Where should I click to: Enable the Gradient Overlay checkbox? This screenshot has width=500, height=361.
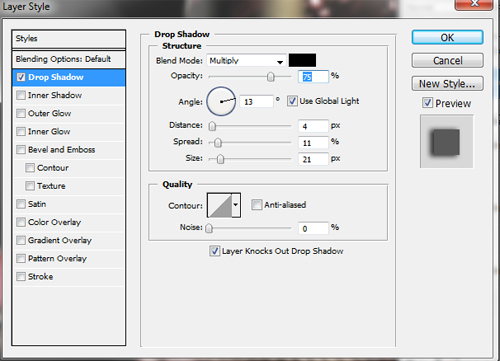click(x=21, y=240)
